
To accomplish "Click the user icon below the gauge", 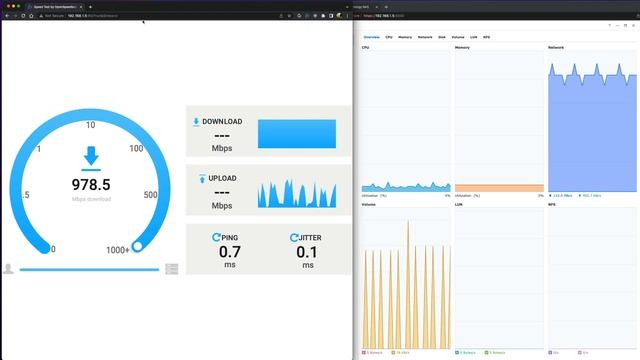I will pos(8,269).
